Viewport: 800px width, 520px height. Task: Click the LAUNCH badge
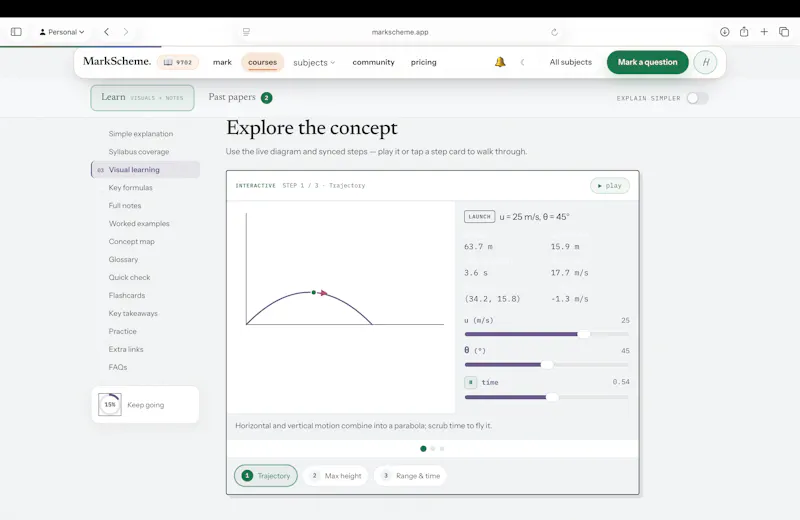(x=479, y=216)
